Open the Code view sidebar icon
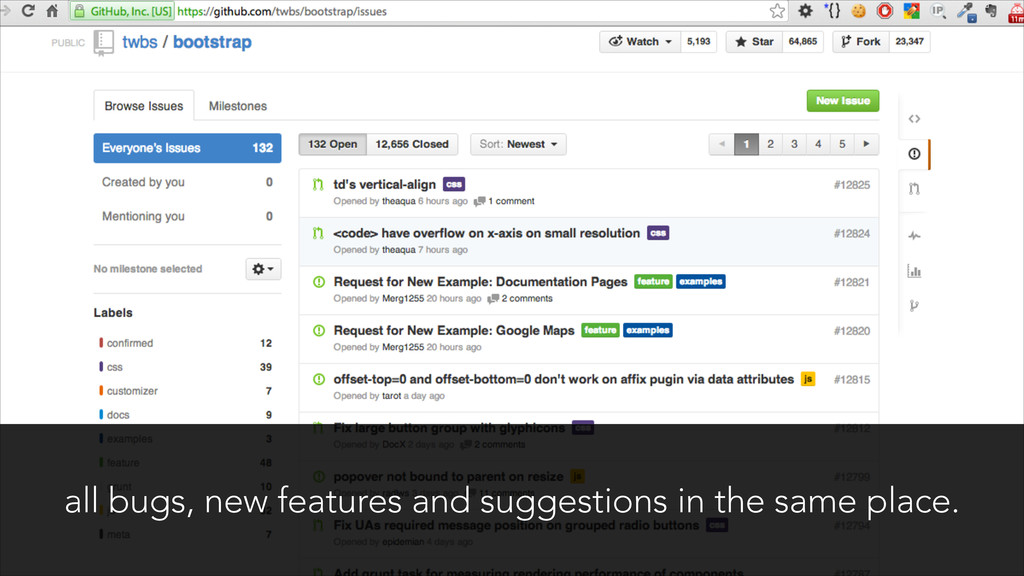The image size is (1024, 576). coord(914,119)
